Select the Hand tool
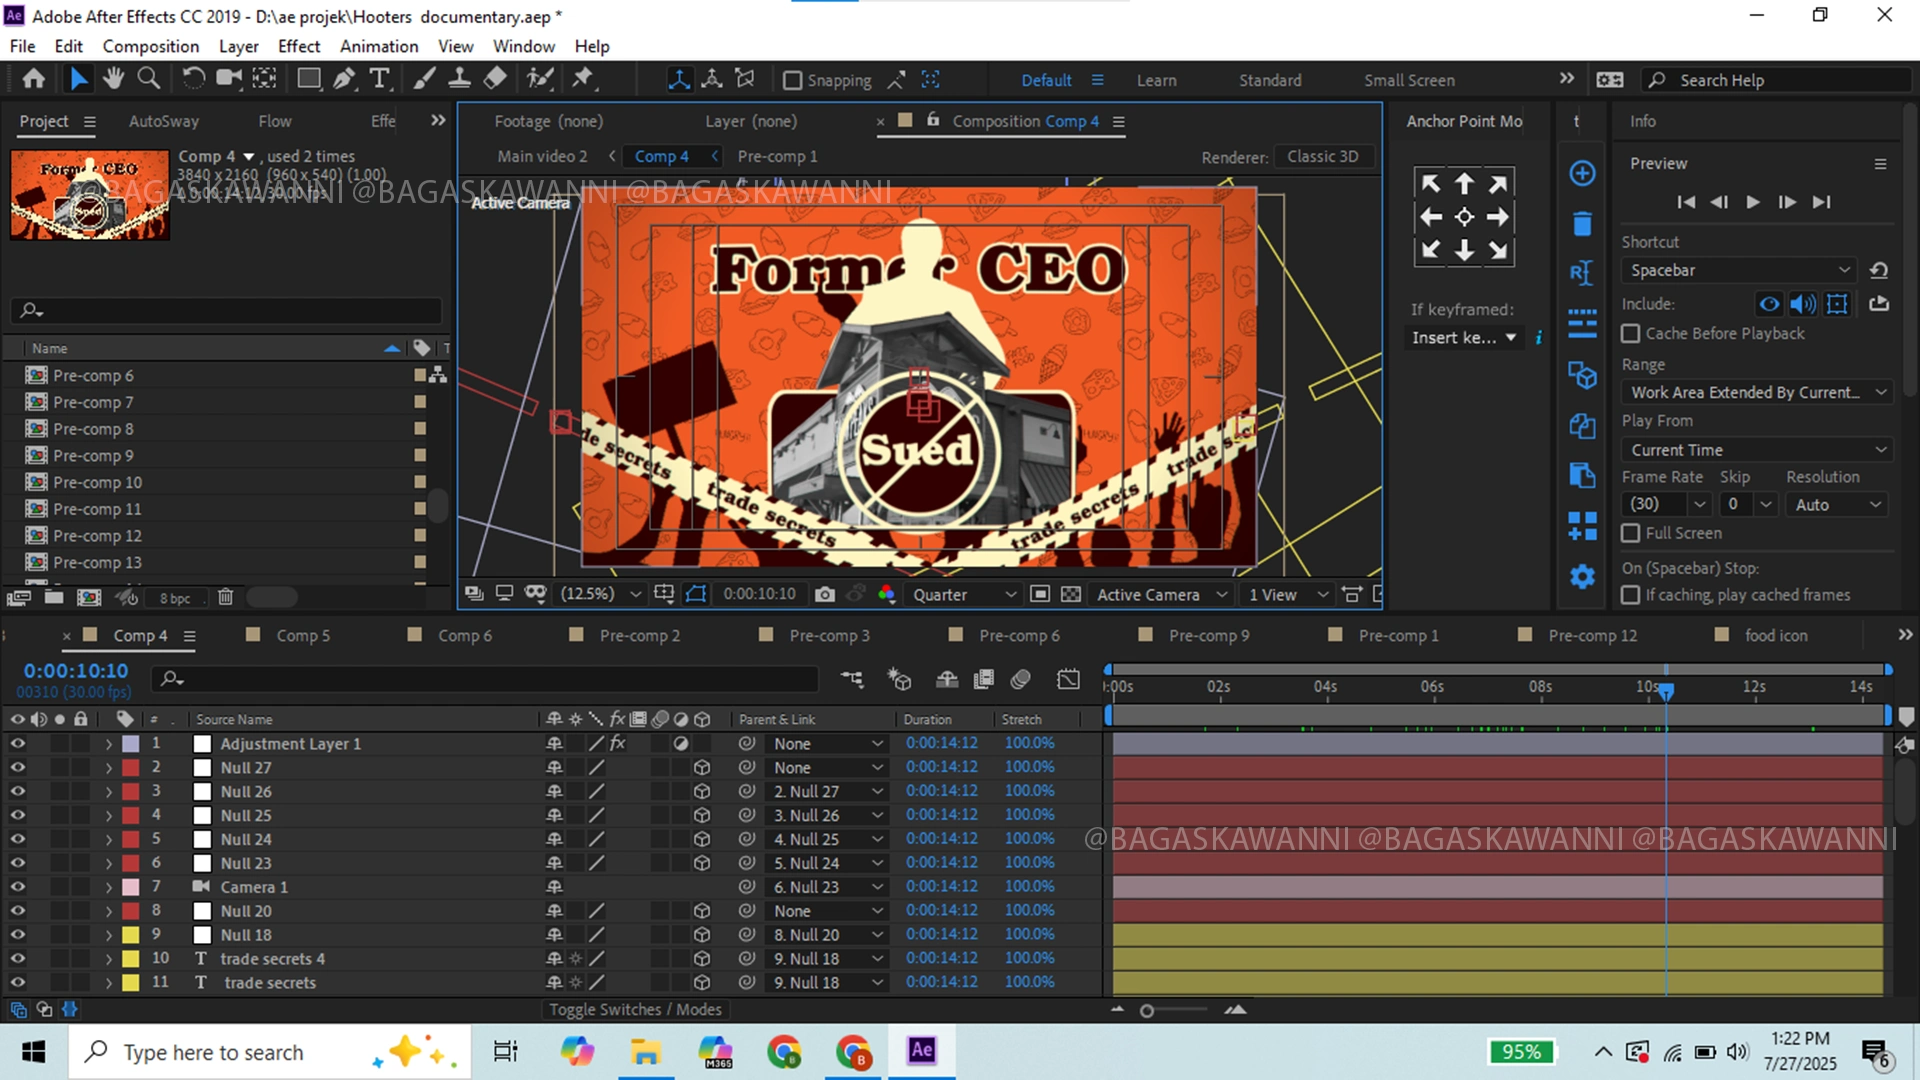 113,79
